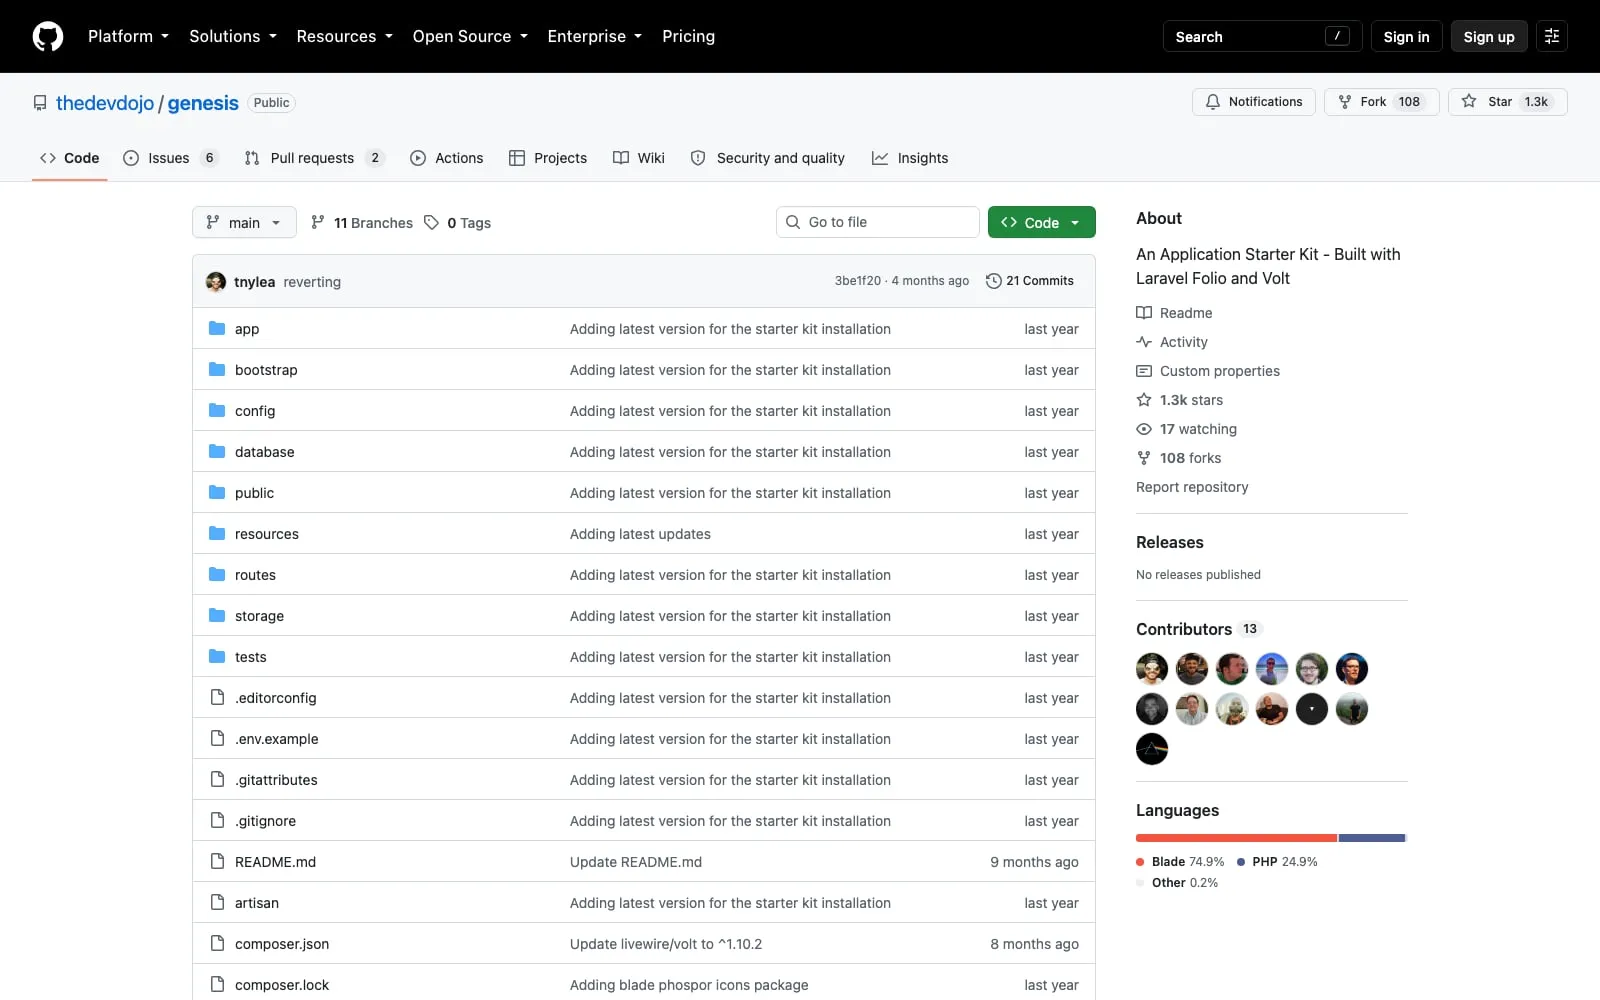The width and height of the screenshot is (1600, 1000).
Task: Click the Sign in button
Action: click(x=1406, y=36)
